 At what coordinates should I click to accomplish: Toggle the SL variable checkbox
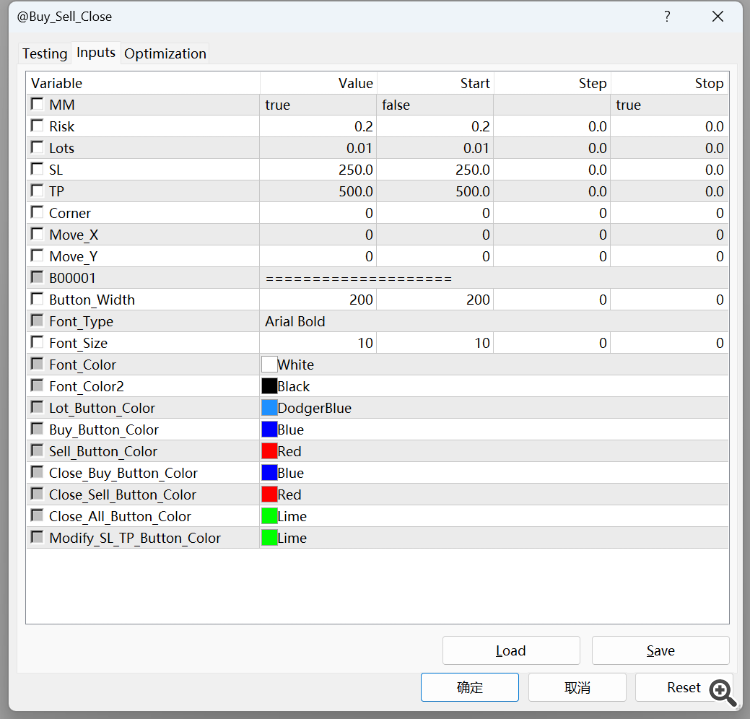tap(37, 169)
